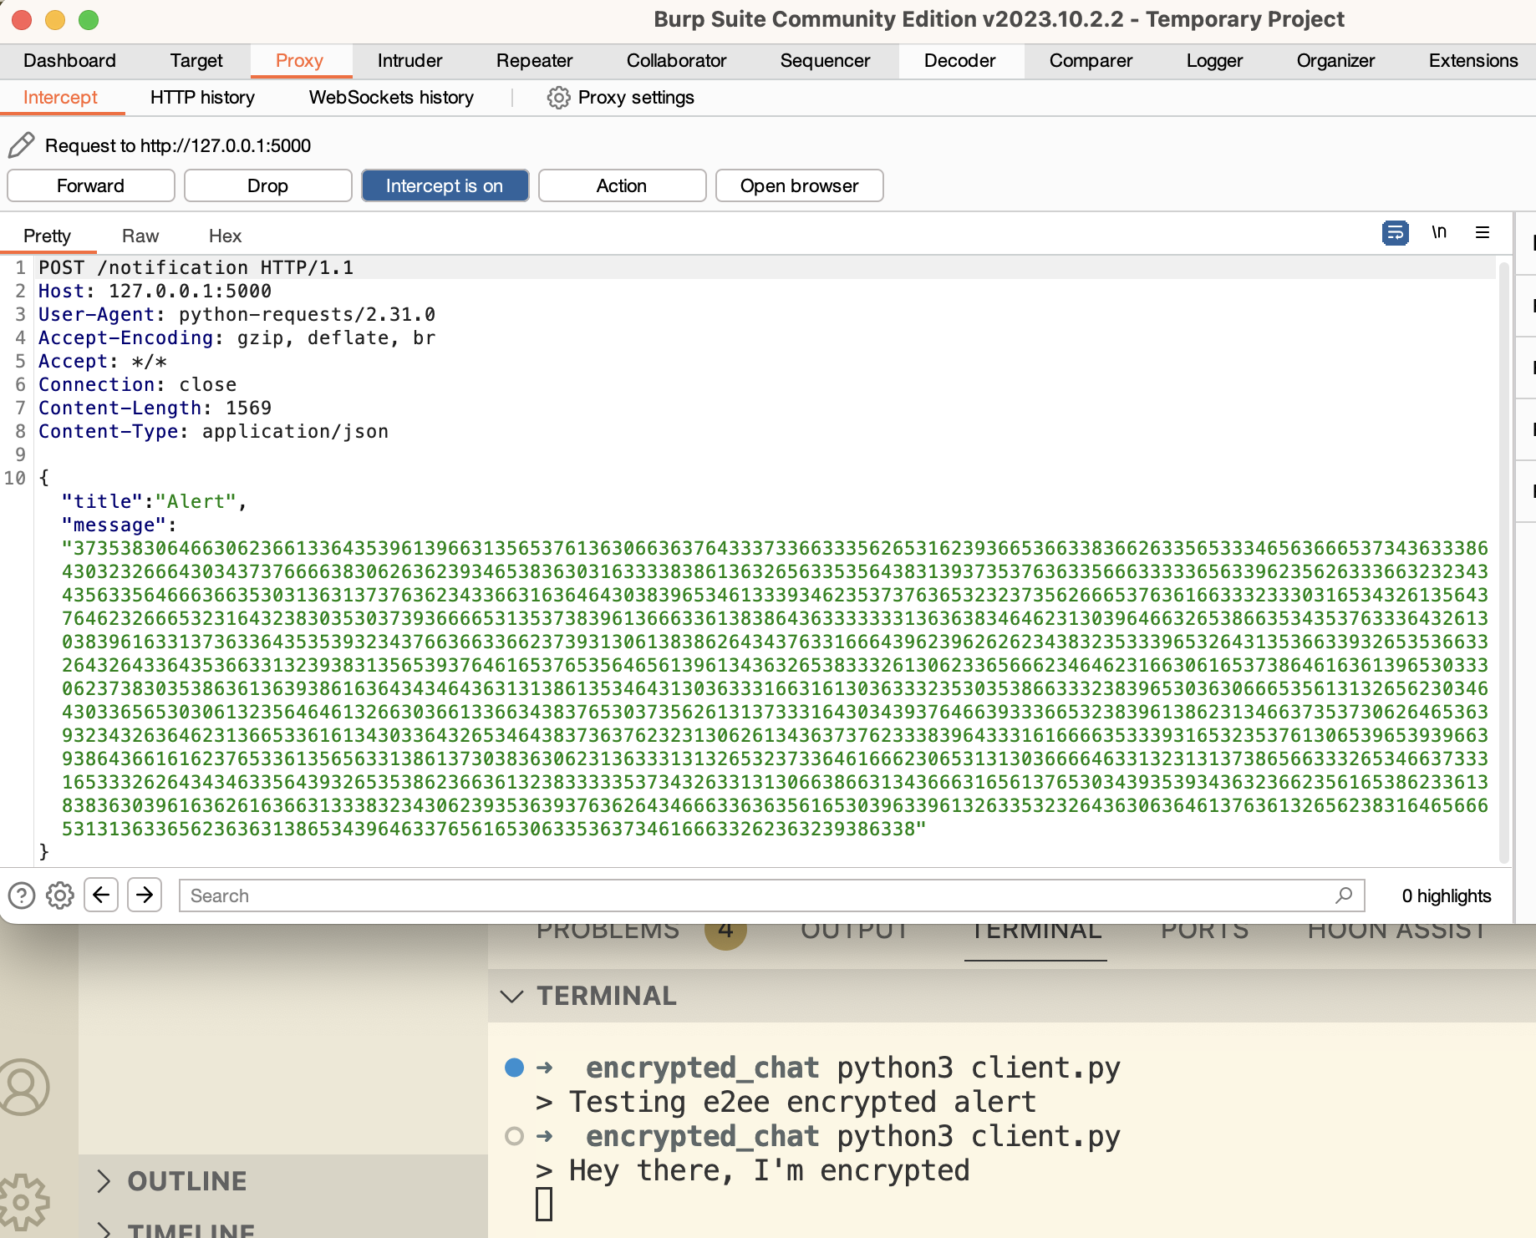
Task: Open Proxy settings via the gear icon
Action: (557, 97)
